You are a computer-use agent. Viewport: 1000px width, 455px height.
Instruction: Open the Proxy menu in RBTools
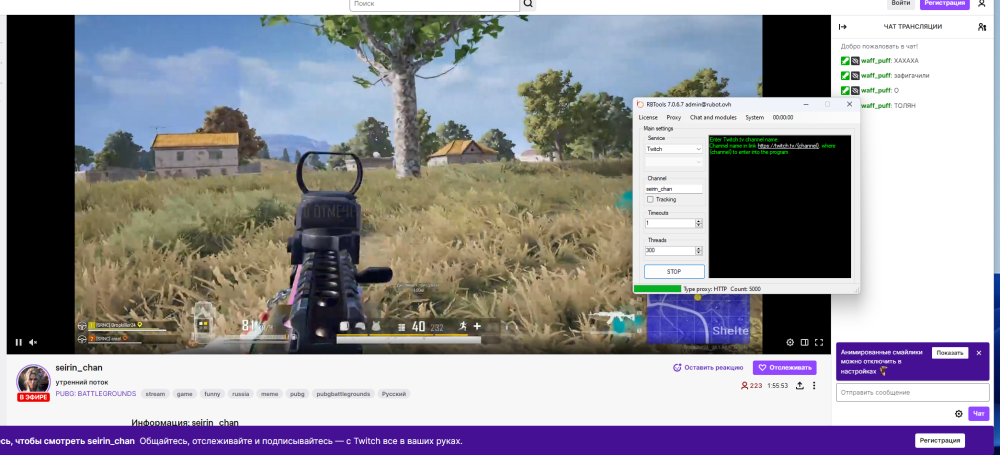tap(674, 117)
